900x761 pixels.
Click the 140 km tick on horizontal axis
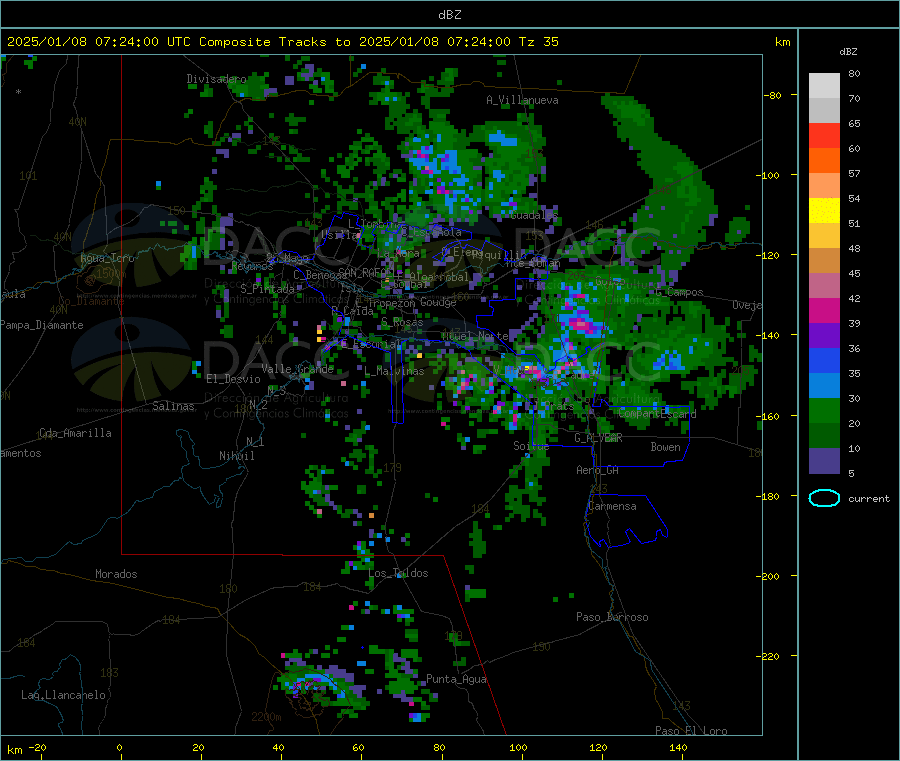(678, 747)
